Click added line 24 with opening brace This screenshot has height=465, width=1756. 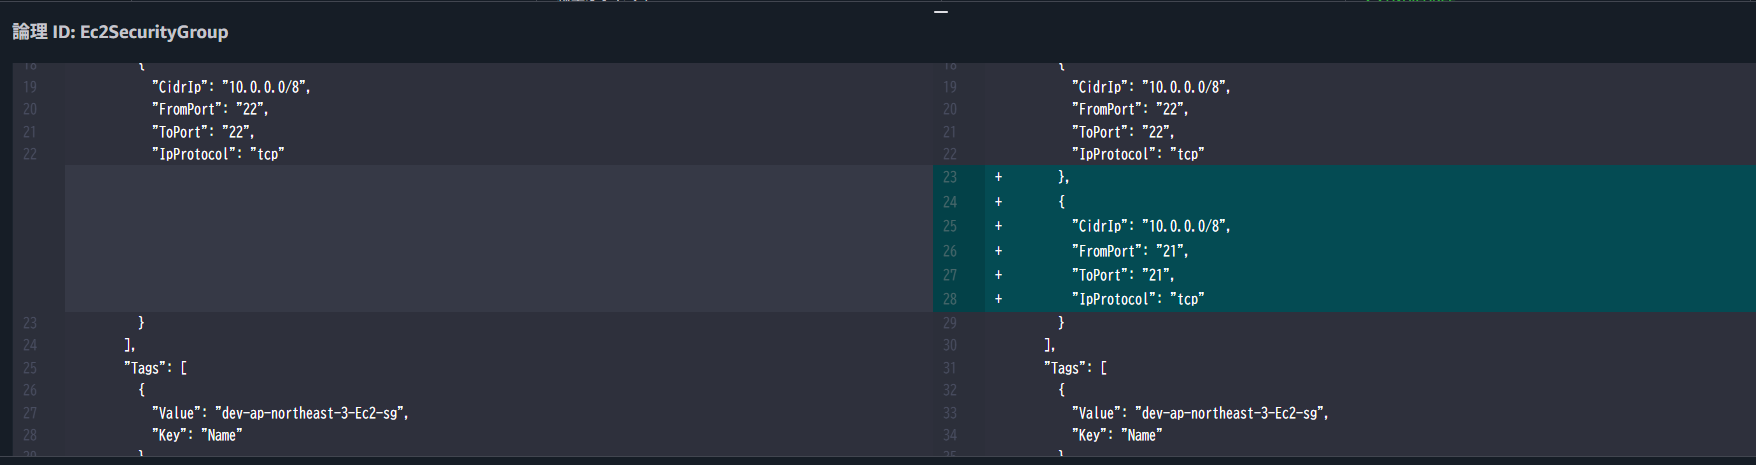[x=1061, y=201]
